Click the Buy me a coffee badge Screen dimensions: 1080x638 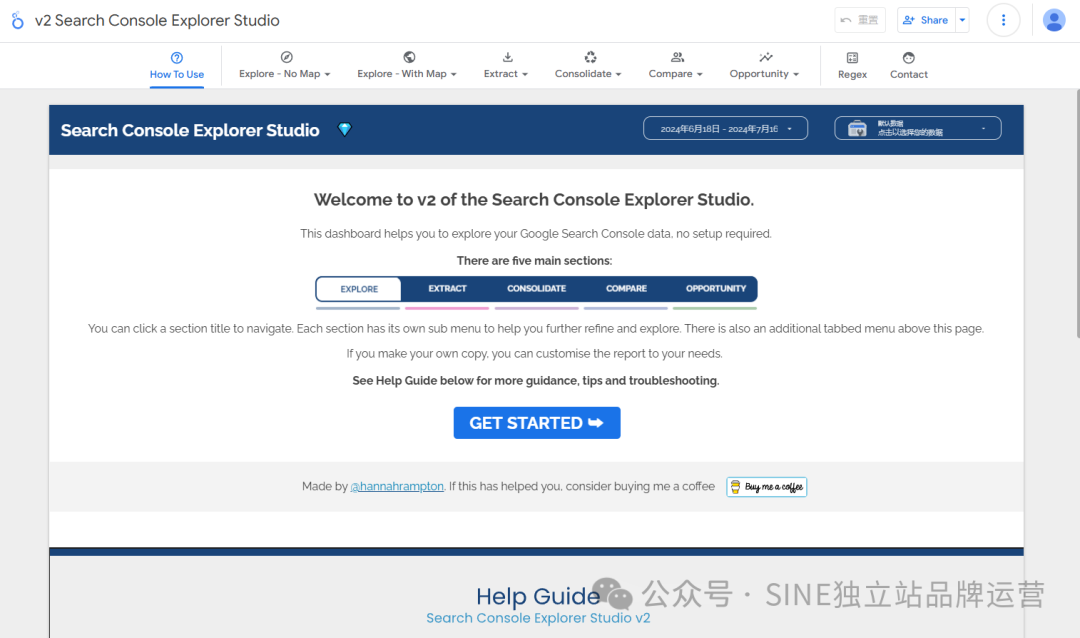(x=767, y=487)
